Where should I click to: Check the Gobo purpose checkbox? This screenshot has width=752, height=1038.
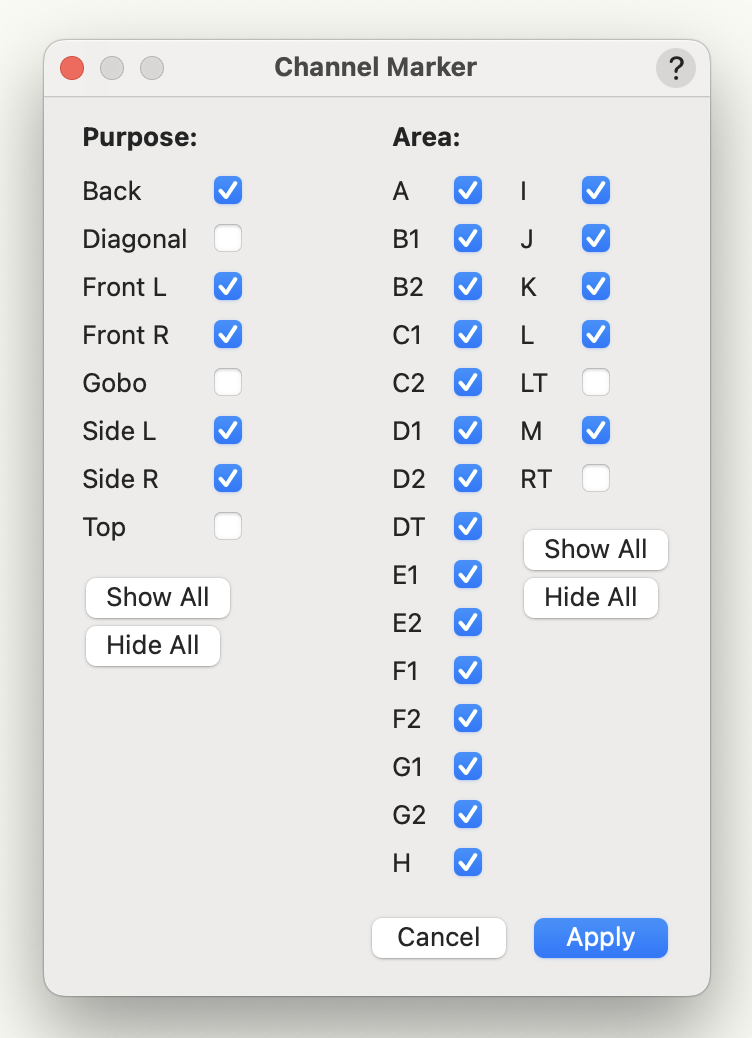click(x=228, y=382)
